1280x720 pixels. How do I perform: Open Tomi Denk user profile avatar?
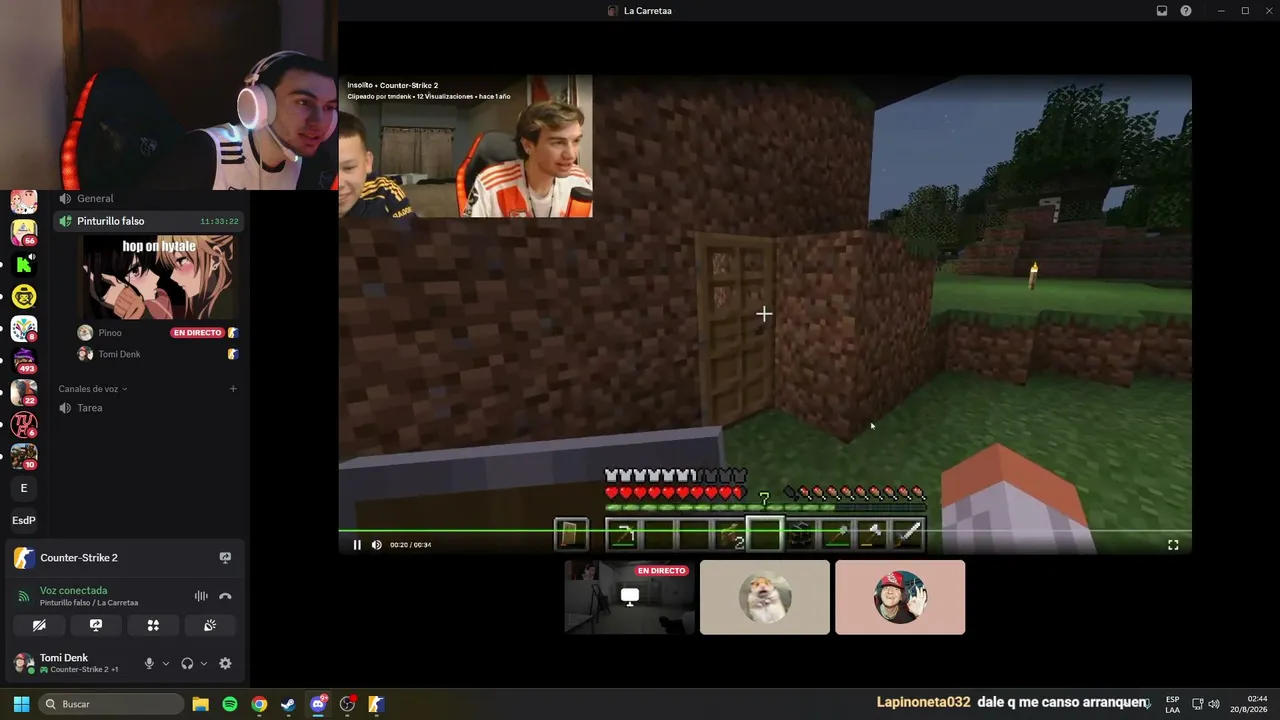click(x=24, y=663)
